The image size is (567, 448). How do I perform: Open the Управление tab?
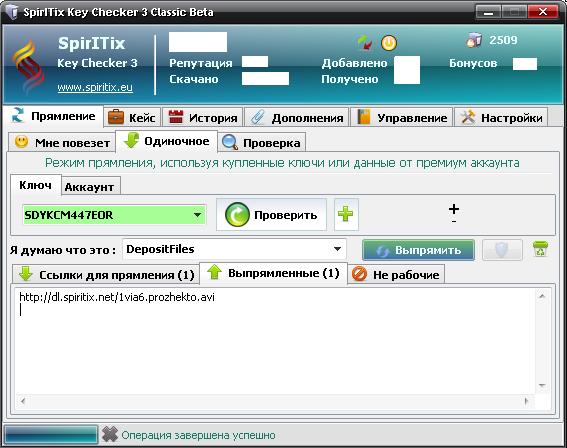(x=402, y=118)
